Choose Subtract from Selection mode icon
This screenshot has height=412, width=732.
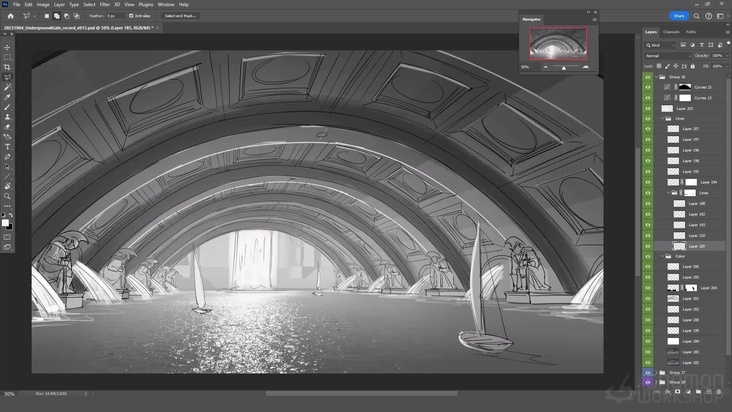(66, 16)
